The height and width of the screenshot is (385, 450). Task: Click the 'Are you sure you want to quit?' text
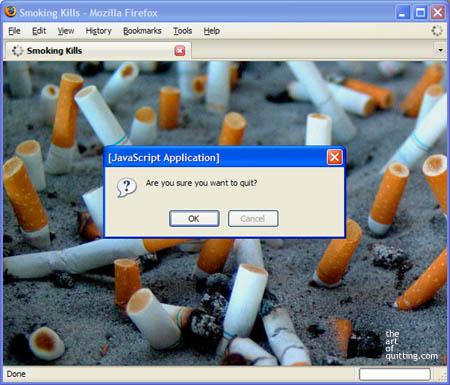(x=201, y=183)
